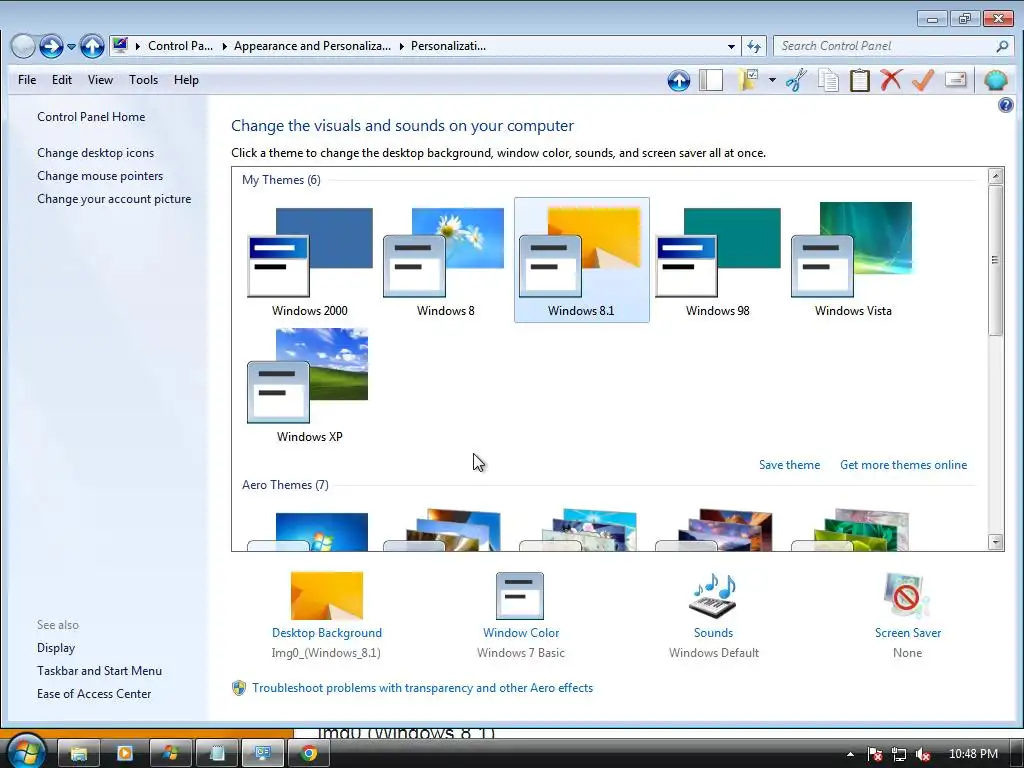Click the red X Delete toolbar icon
Screen dimensions: 1024x768
pos(891,80)
